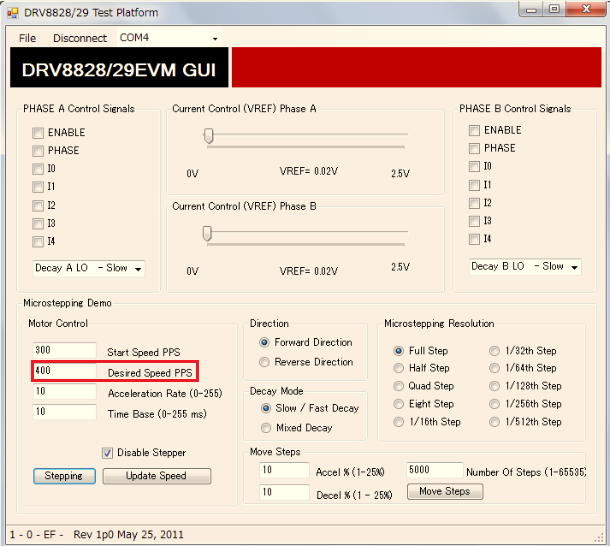The height and width of the screenshot is (546, 610).
Task: Check I3 under Phase B Control Signals
Action: coord(474,221)
